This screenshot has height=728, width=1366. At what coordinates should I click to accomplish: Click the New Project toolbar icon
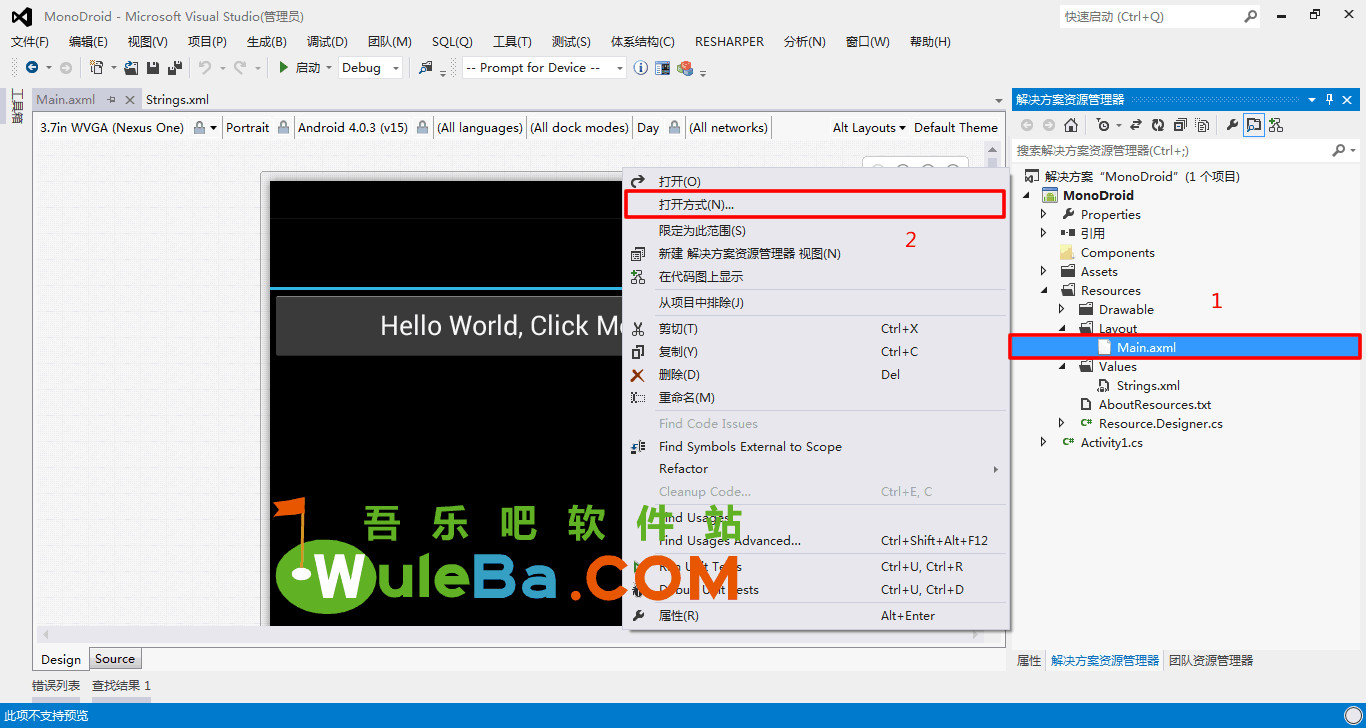coord(96,68)
